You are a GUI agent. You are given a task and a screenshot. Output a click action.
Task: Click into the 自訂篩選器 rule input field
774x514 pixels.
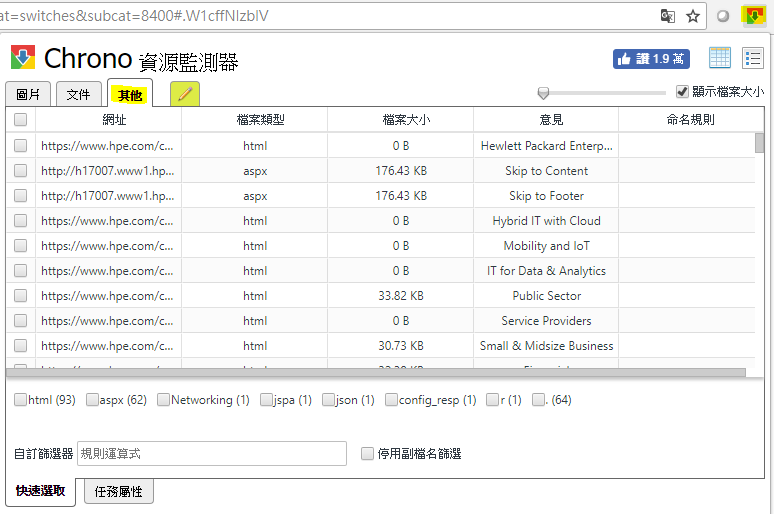pos(212,453)
